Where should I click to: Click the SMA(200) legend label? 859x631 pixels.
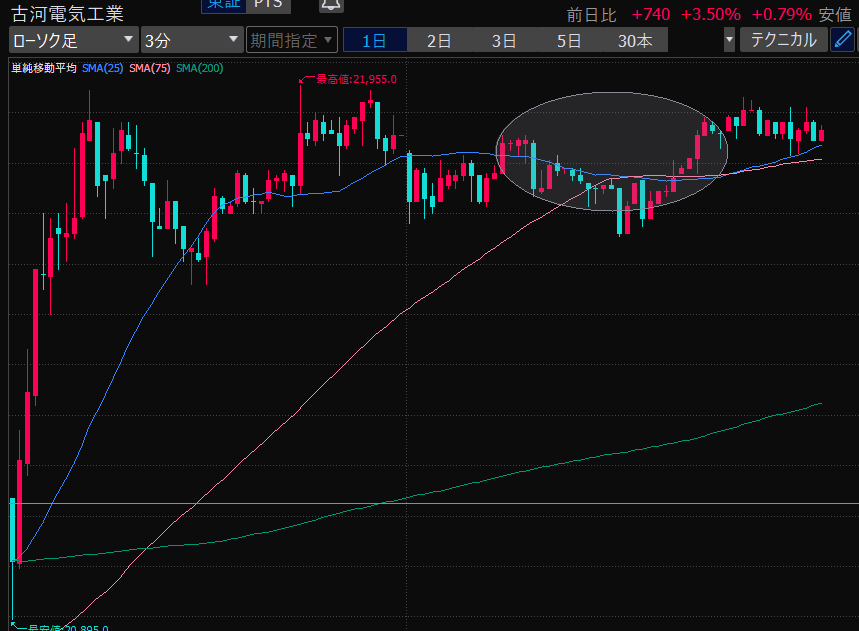[x=199, y=68]
